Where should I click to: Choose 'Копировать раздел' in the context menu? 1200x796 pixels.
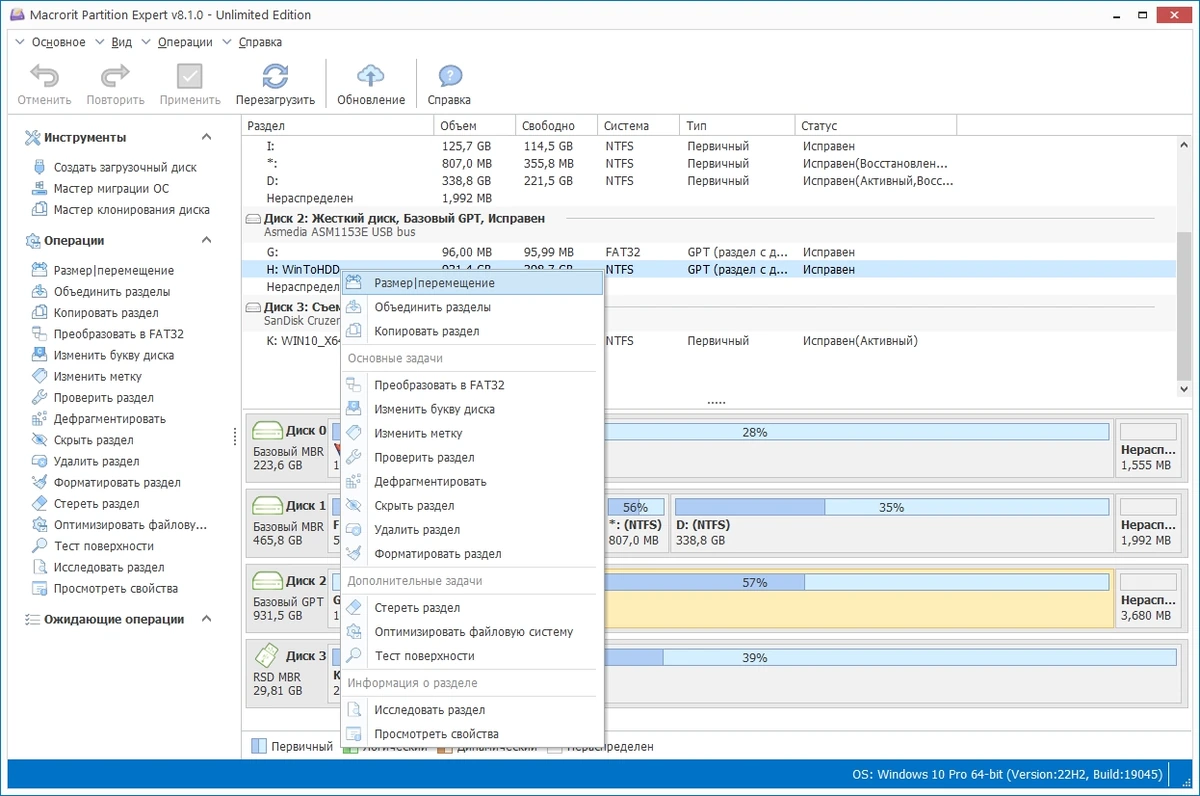click(x=472, y=331)
